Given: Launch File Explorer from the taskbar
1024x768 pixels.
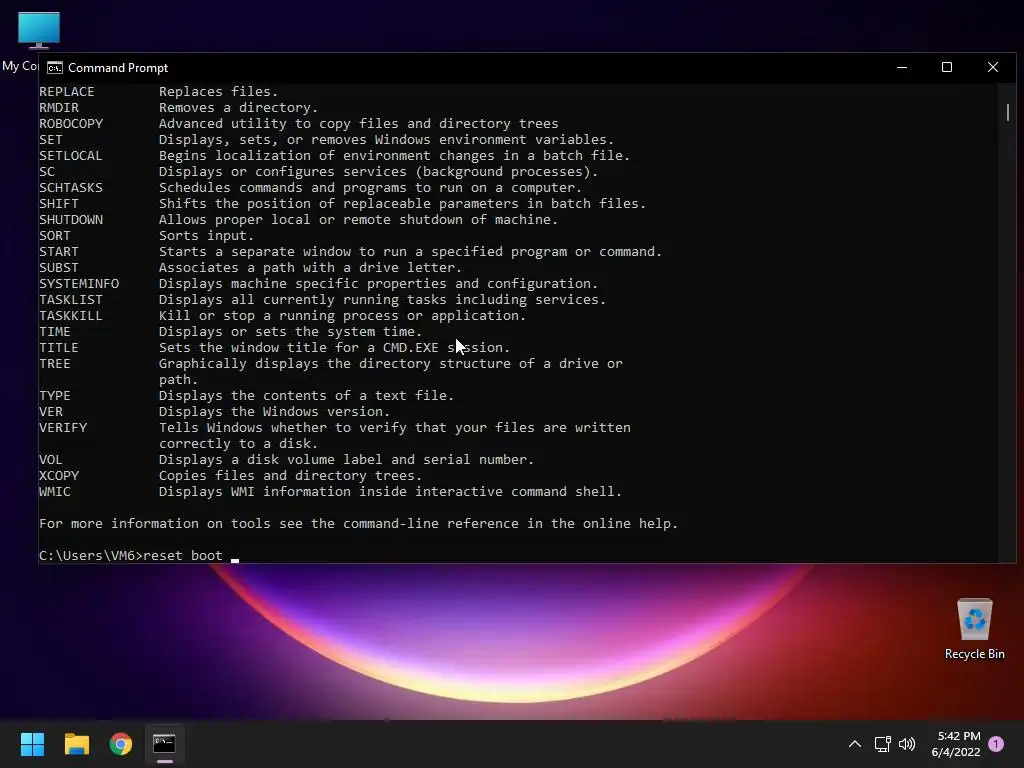Looking at the screenshot, I should [x=76, y=744].
